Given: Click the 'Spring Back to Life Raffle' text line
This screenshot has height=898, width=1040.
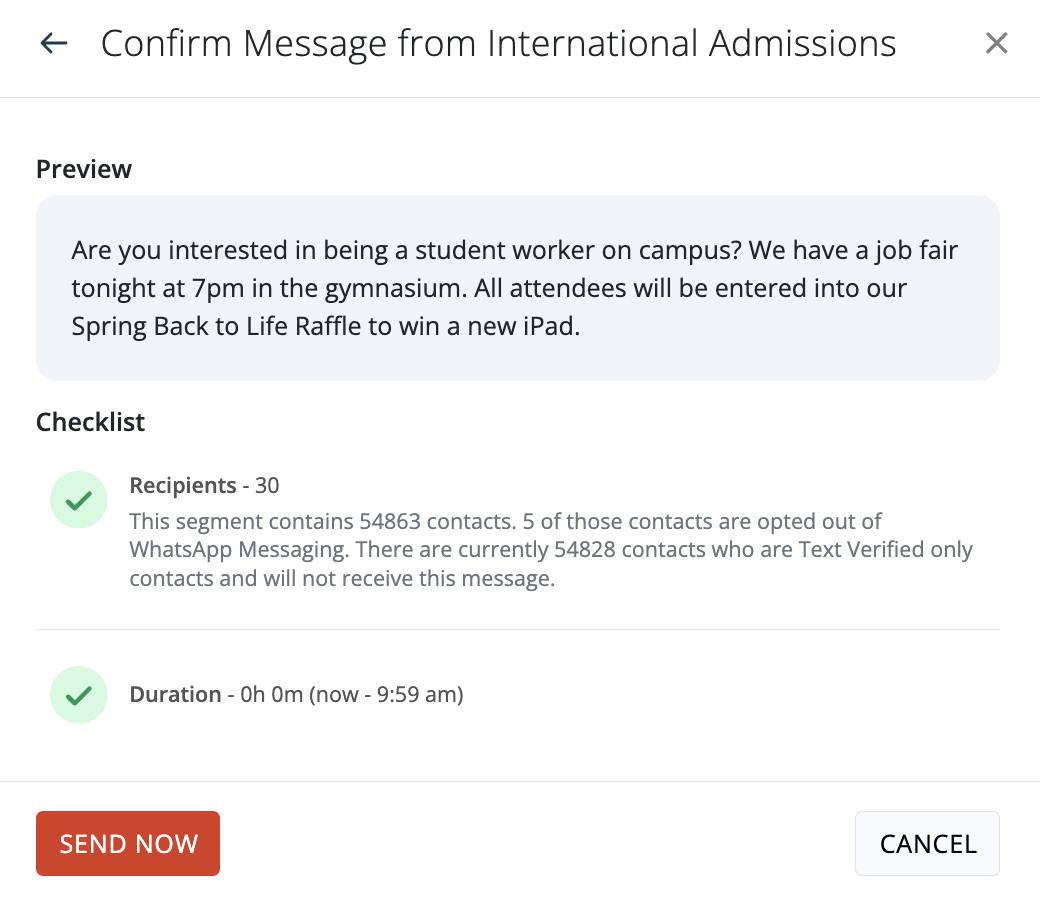Looking at the screenshot, I should tap(326, 326).
